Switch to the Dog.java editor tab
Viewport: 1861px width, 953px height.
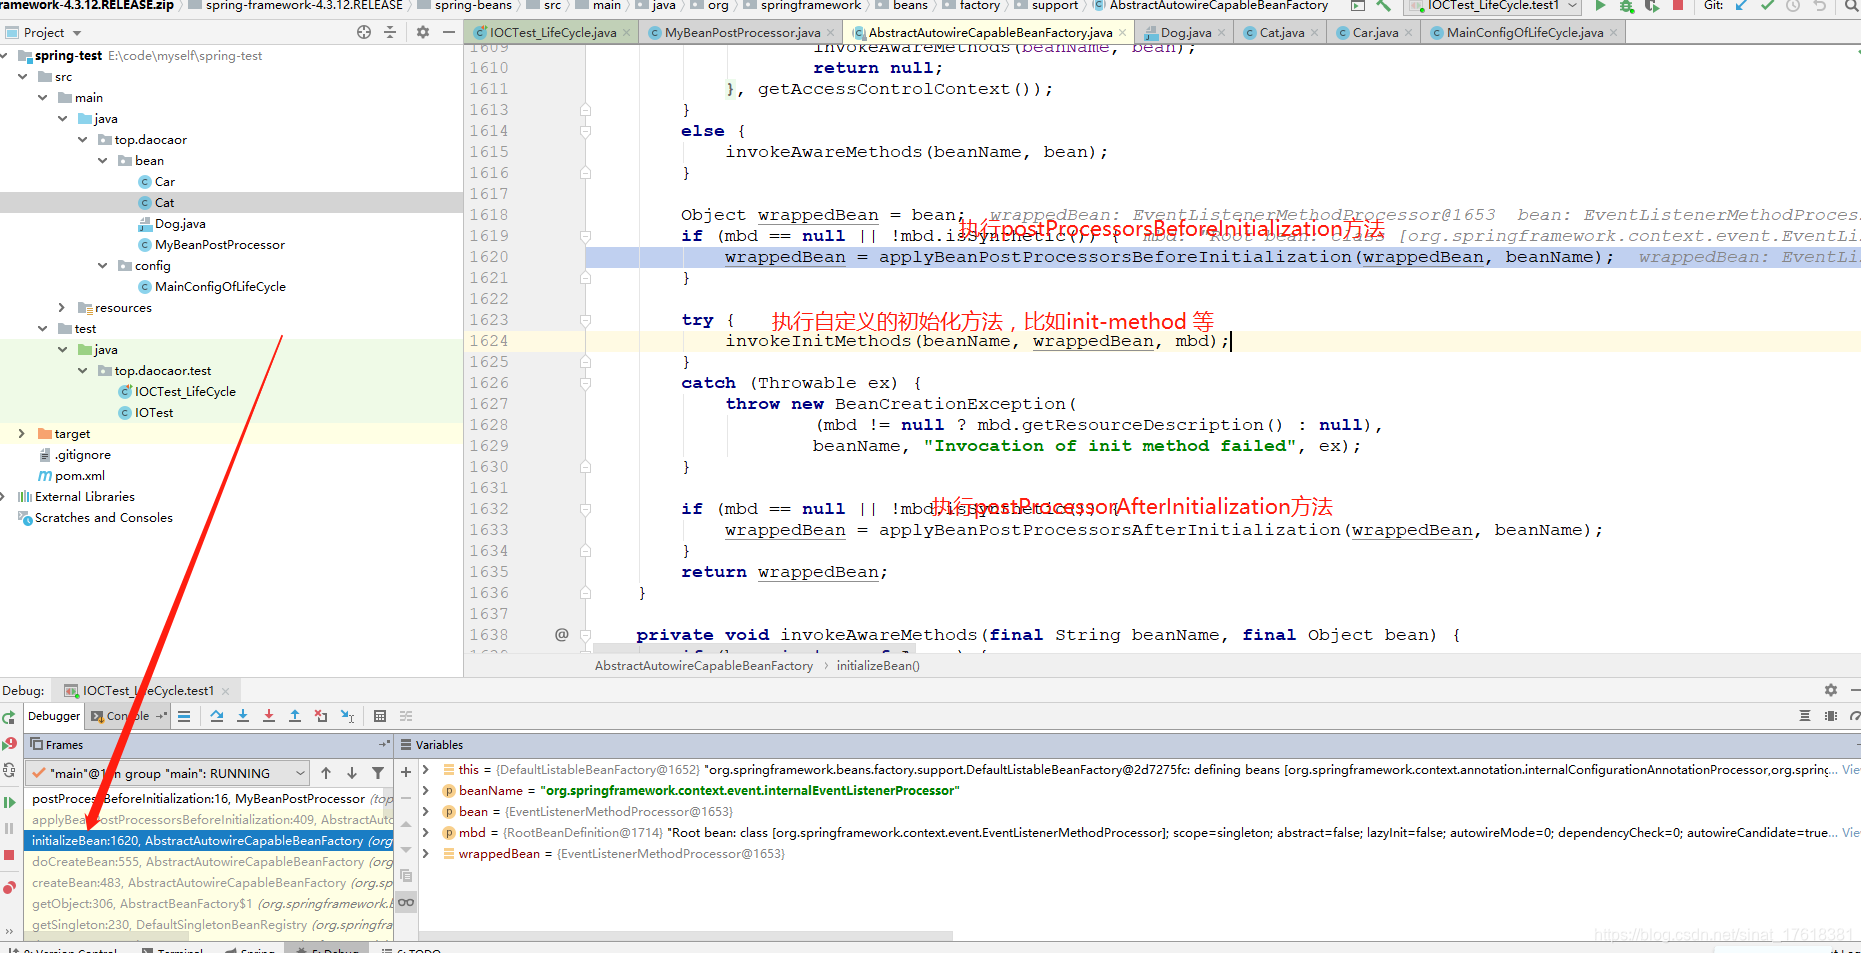coord(1186,33)
